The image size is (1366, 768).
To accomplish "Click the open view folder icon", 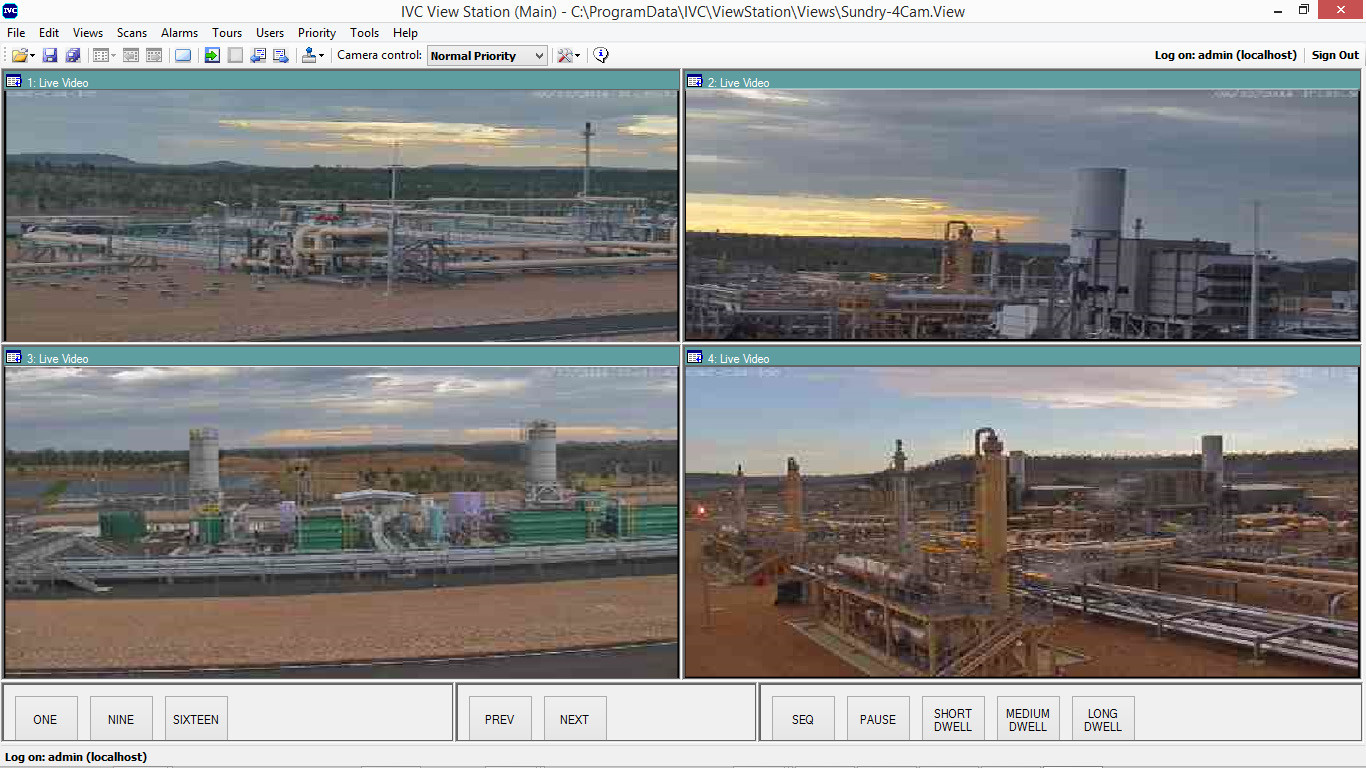I will pyautogui.click(x=19, y=56).
